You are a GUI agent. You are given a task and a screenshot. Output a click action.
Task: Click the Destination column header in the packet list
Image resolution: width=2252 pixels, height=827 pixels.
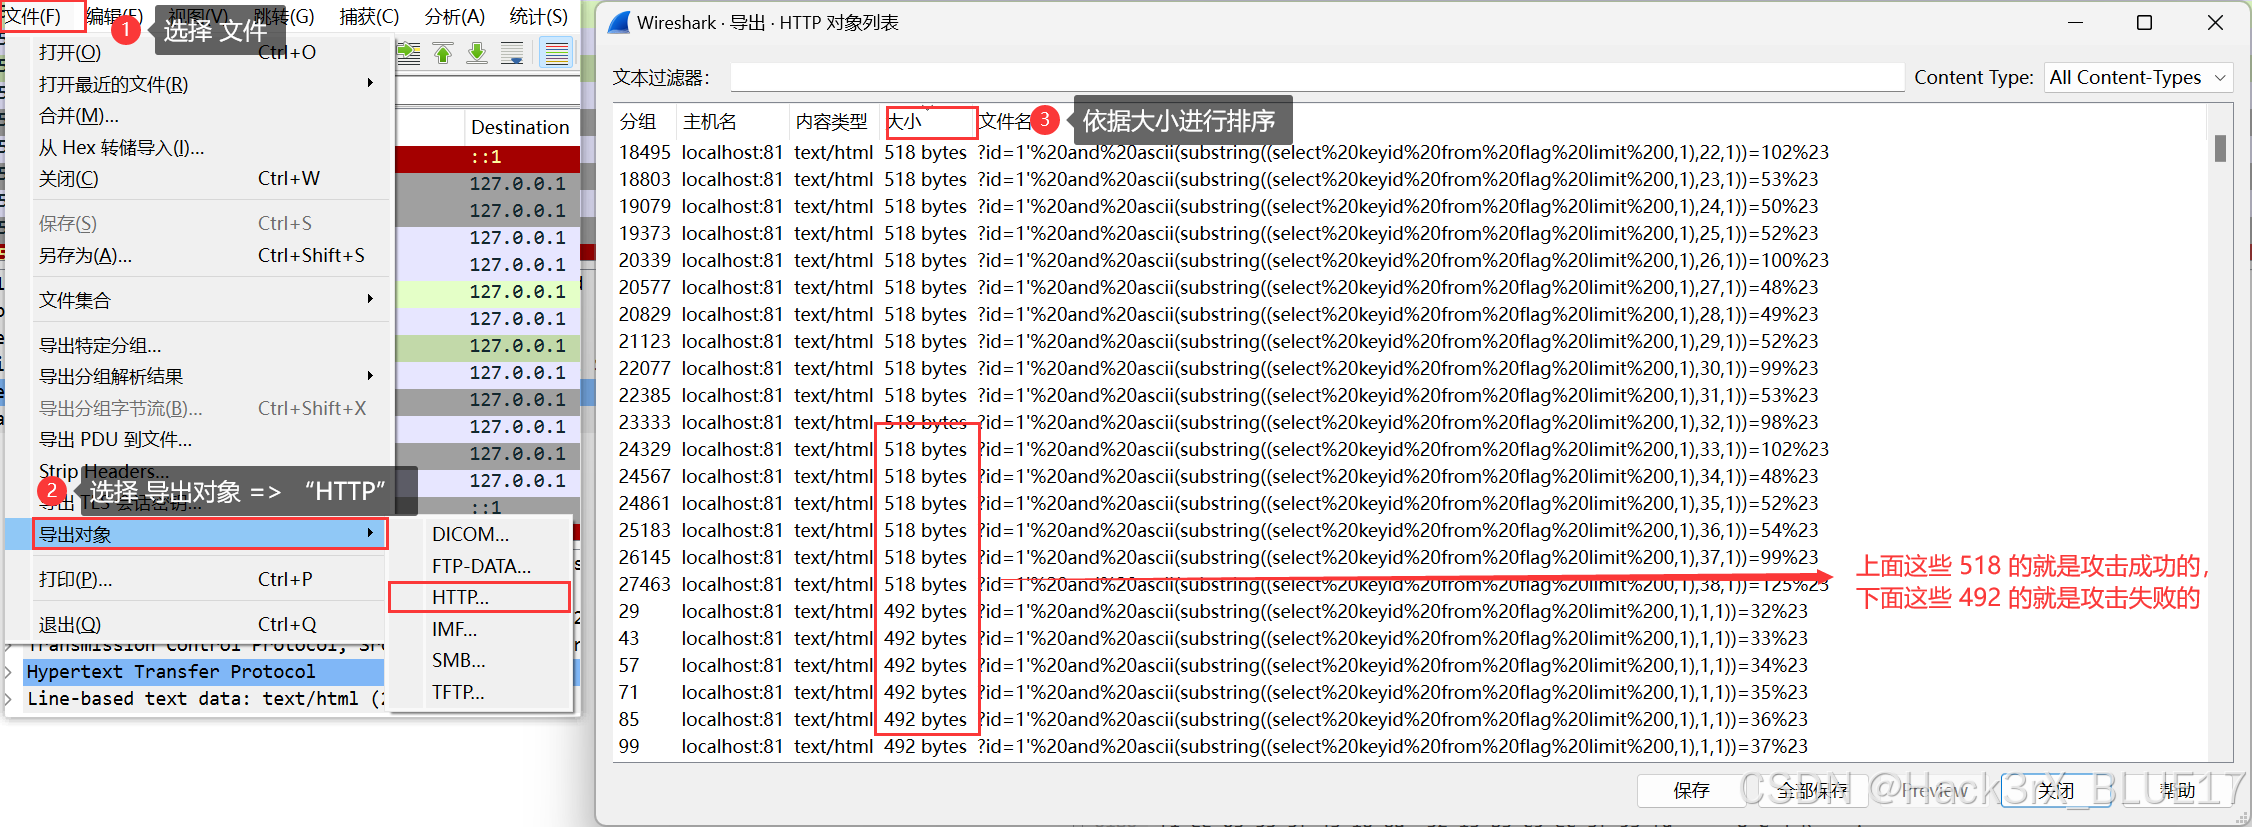(x=520, y=127)
